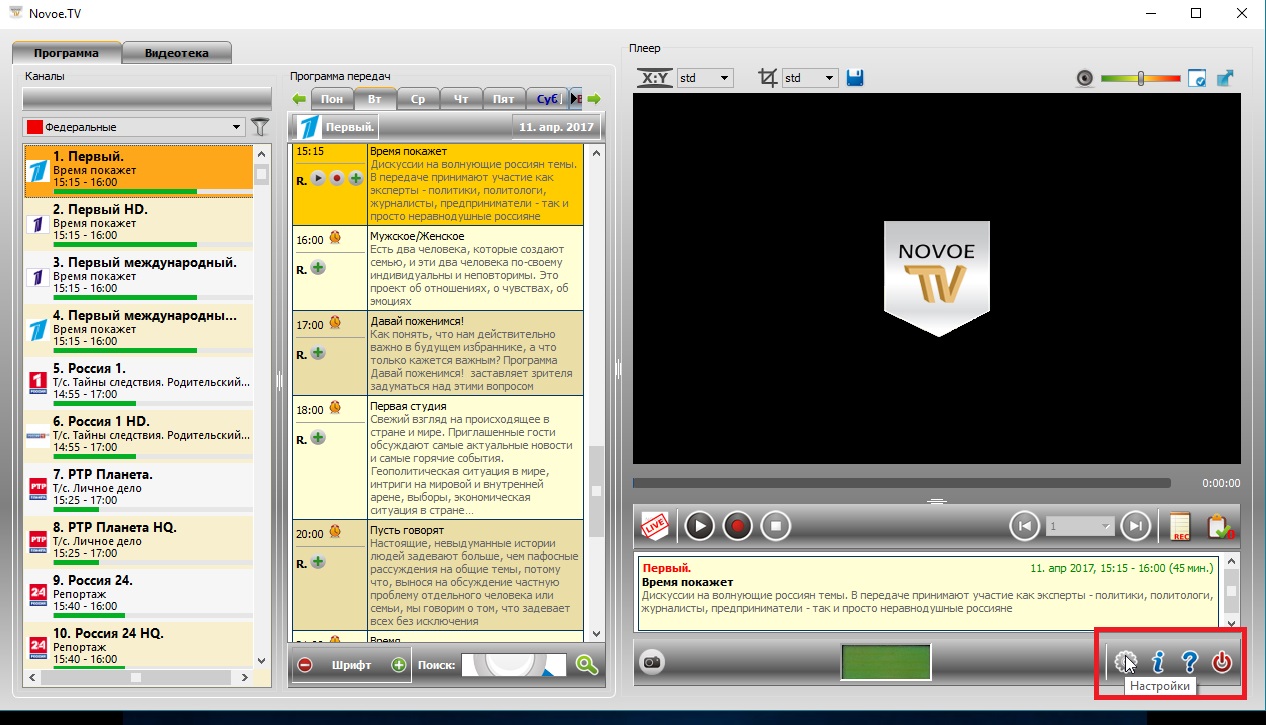
Task: Save video settings with the floppy disk icon
Action: click(x=855, y=77)
